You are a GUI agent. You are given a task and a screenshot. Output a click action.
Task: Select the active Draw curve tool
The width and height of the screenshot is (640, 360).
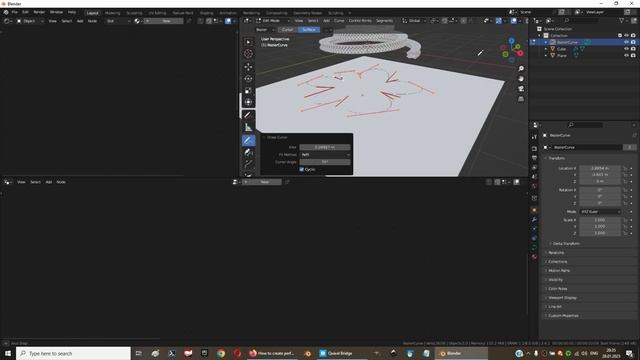point(248,140)
